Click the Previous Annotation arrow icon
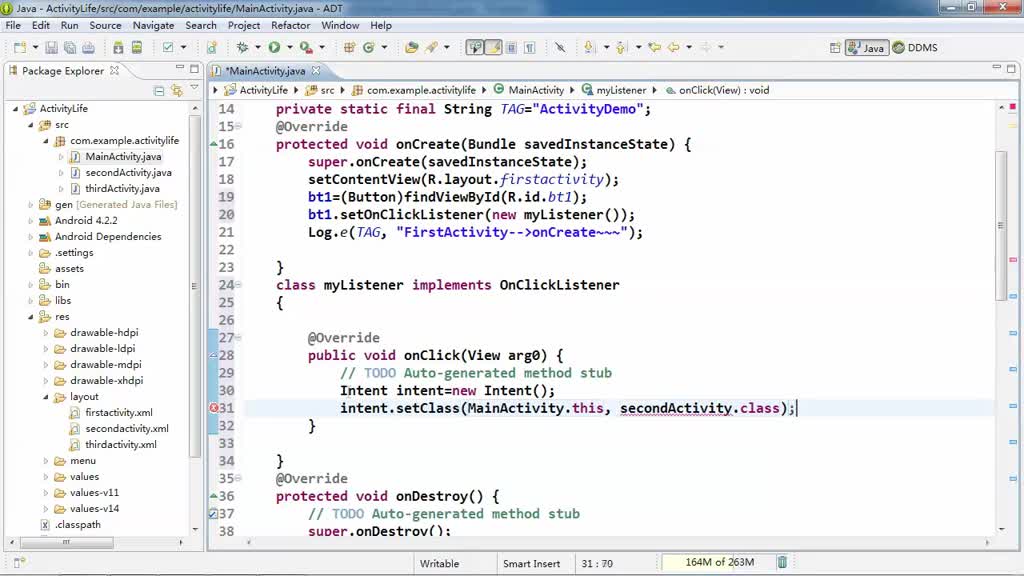 pyautogui.click(x=621, y=48)
